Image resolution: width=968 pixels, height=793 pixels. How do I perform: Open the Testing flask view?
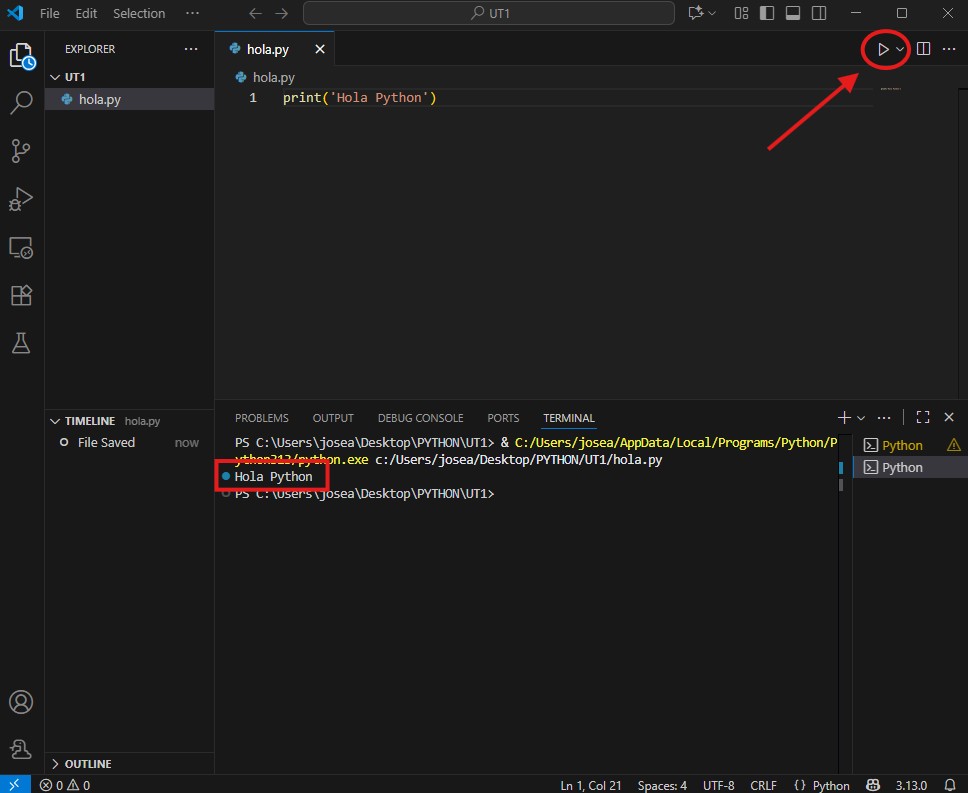pyautogui.click(x=22, y=343)
